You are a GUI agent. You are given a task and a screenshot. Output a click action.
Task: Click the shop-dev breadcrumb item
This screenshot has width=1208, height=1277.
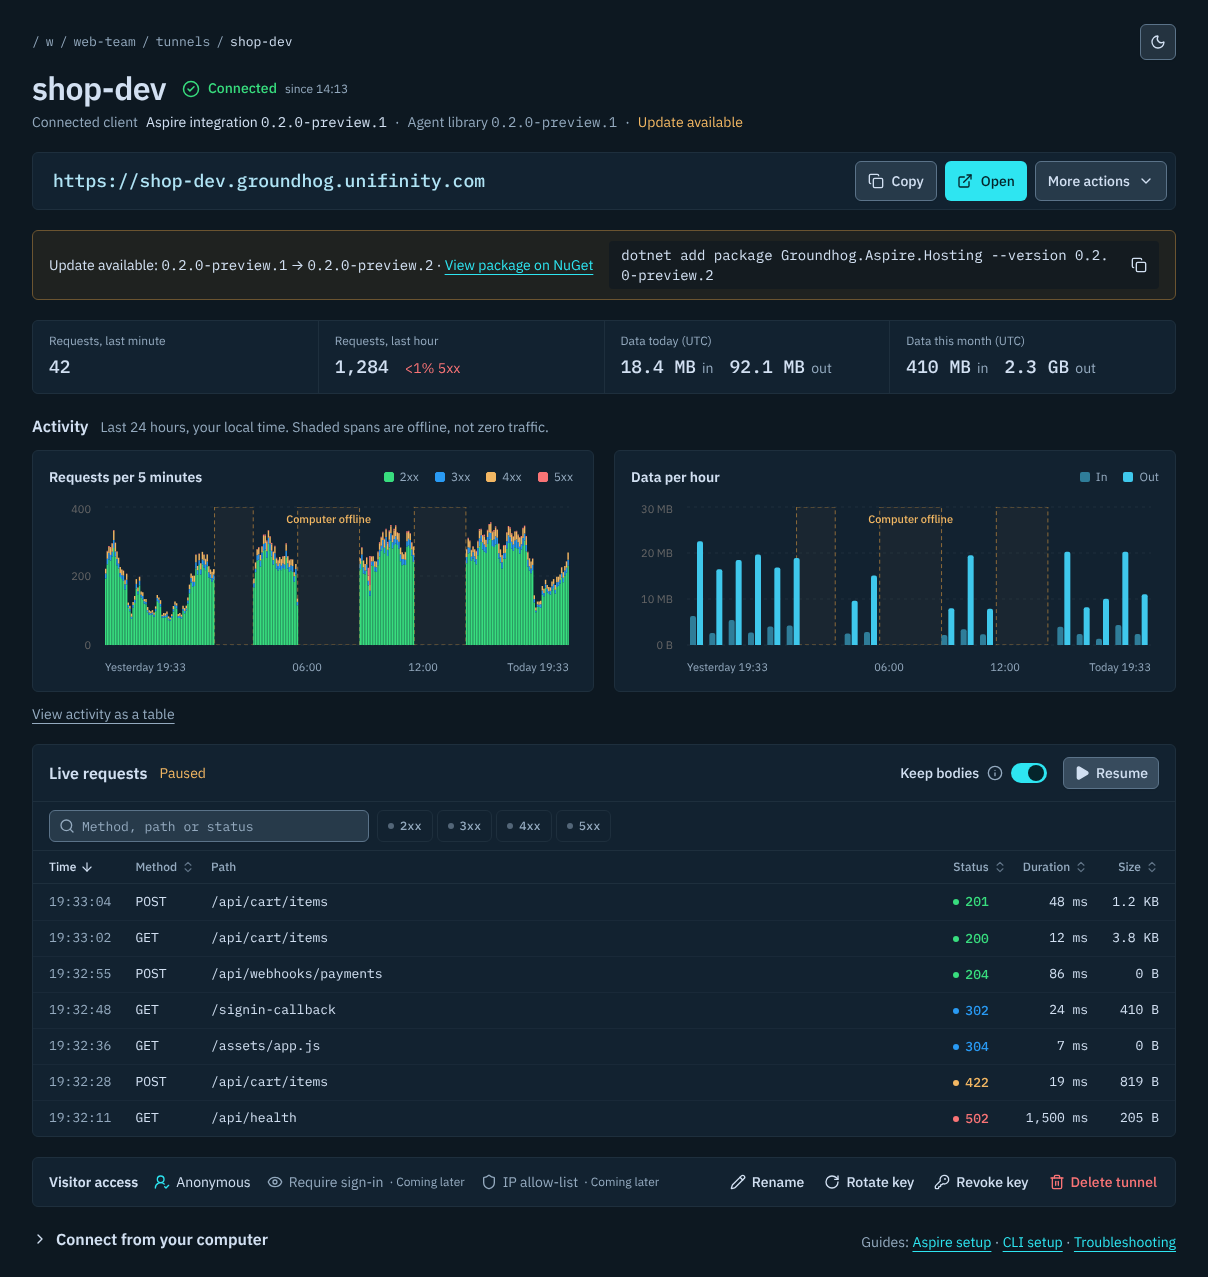tap(261, 42)
